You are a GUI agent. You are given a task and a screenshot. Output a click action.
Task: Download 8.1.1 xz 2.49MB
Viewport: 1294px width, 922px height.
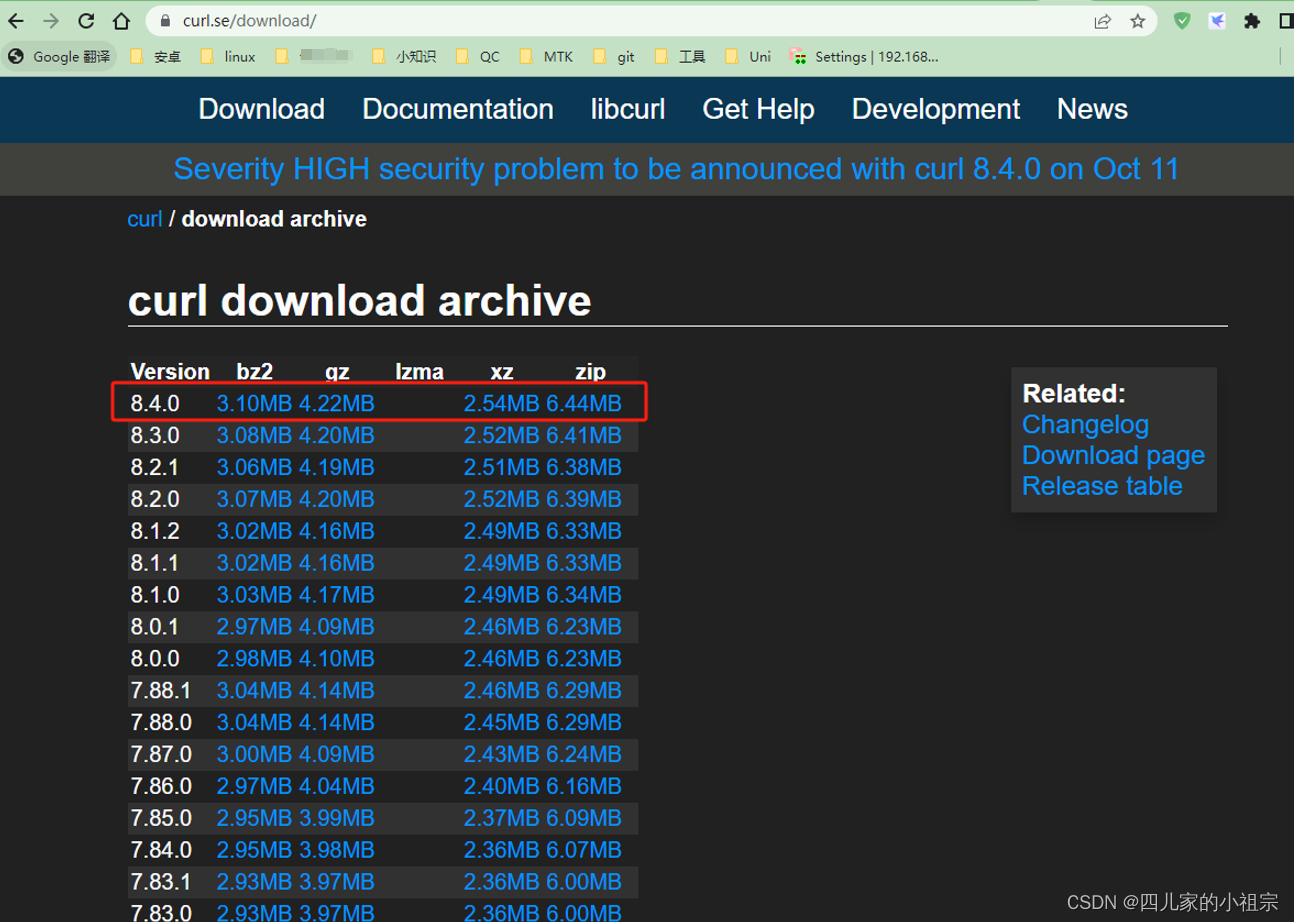pyautogui.click(x=501, y=563)
